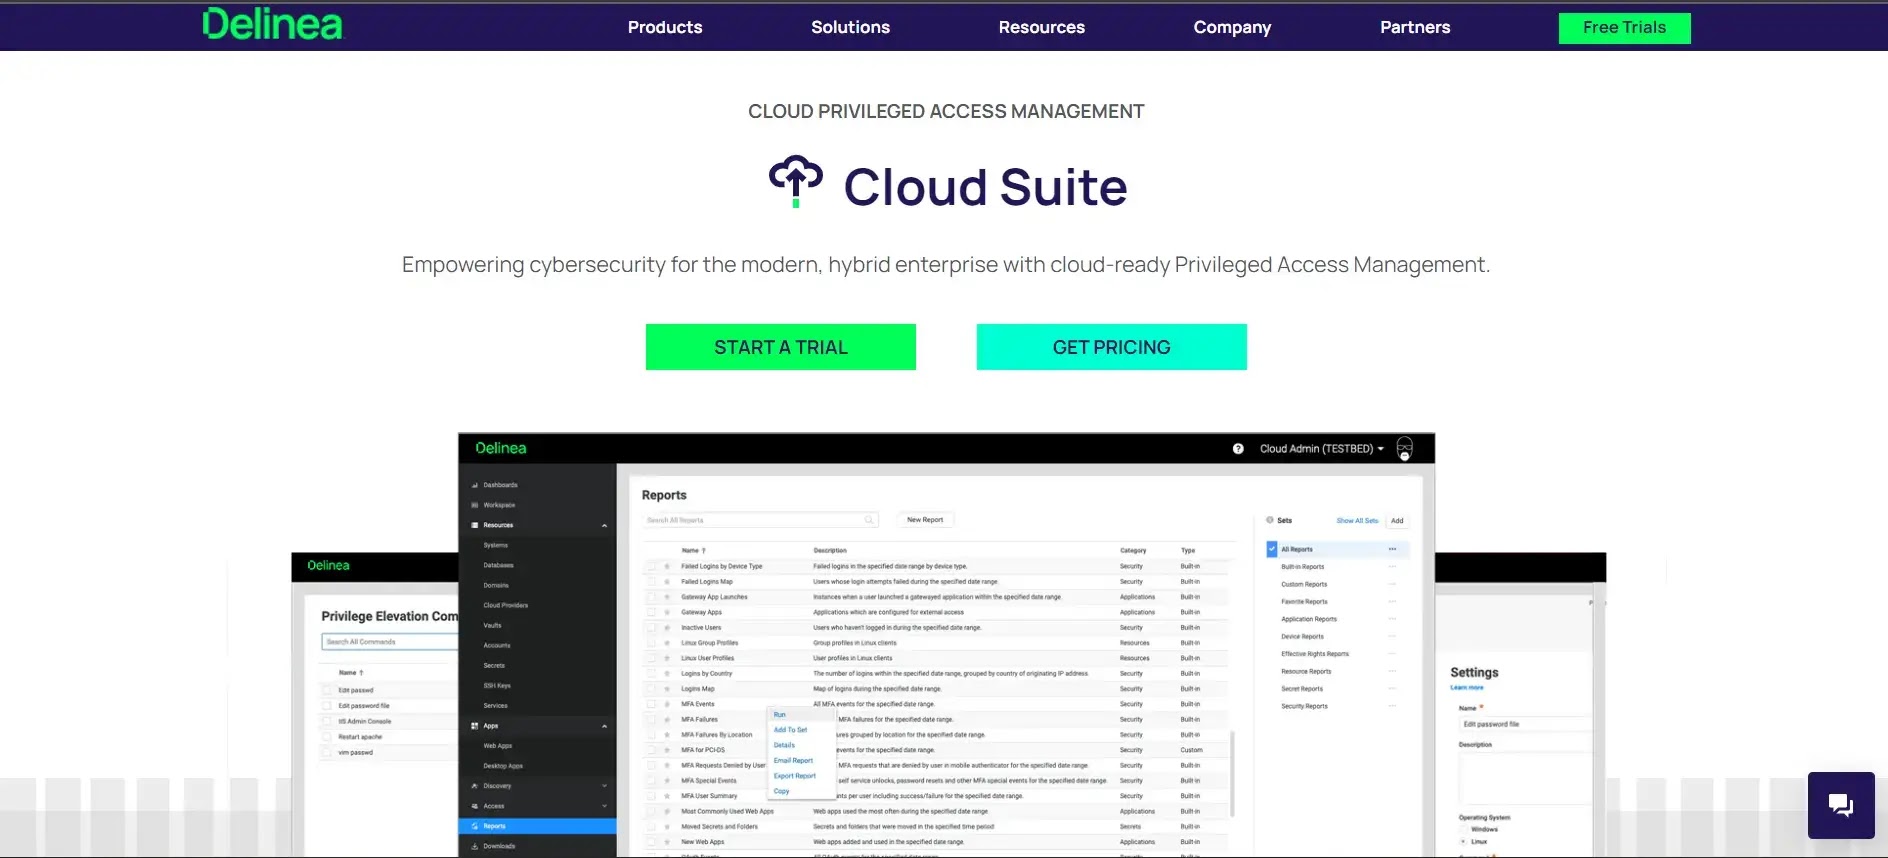Star the Gateway Apps report
This screenshot has height=858, width=1888.
pyautogui.click(x=667, y=612)
